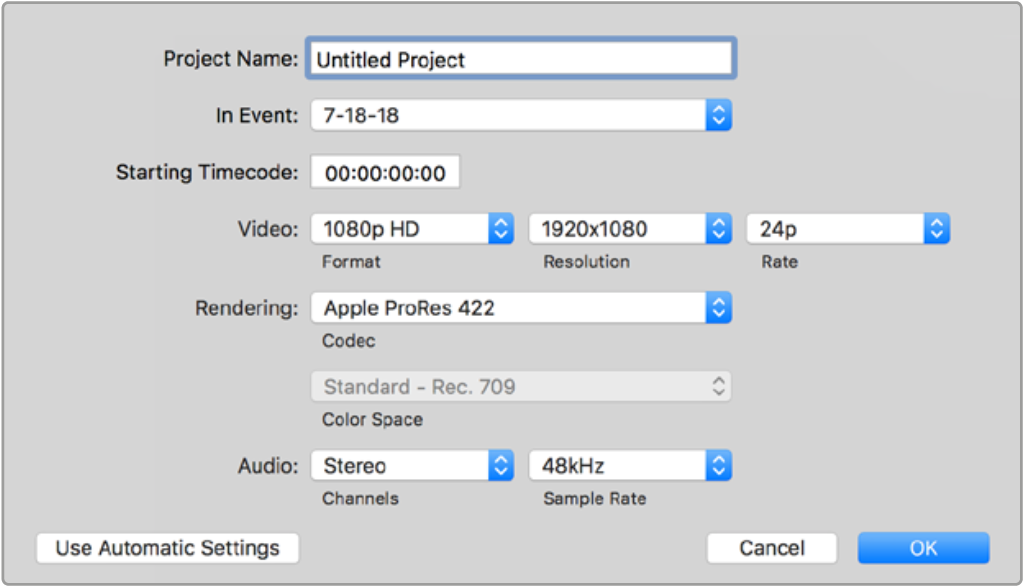Confirm project settings with the OK button

923,548
